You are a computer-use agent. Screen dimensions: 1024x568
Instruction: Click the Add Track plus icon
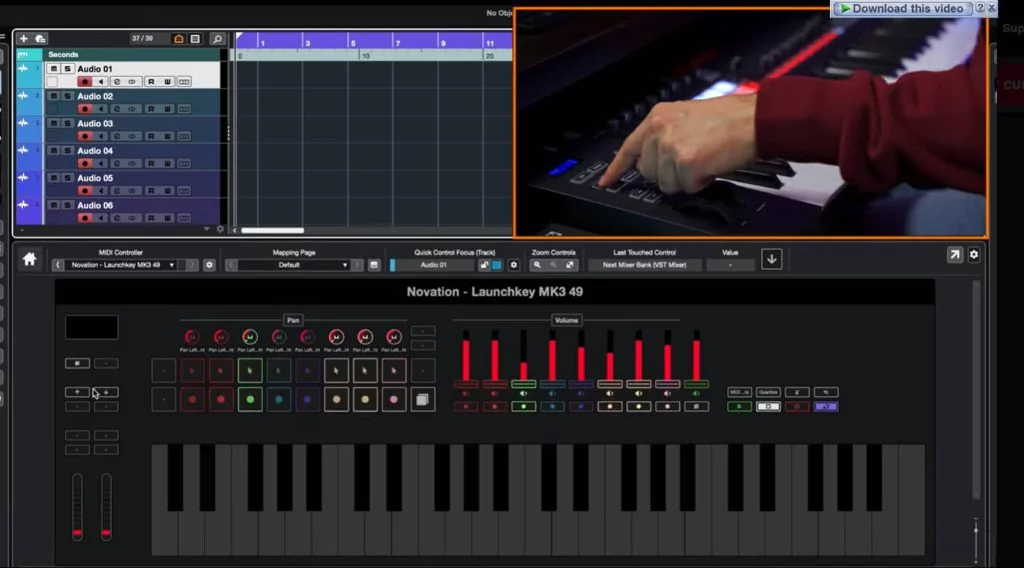[24, 39]
